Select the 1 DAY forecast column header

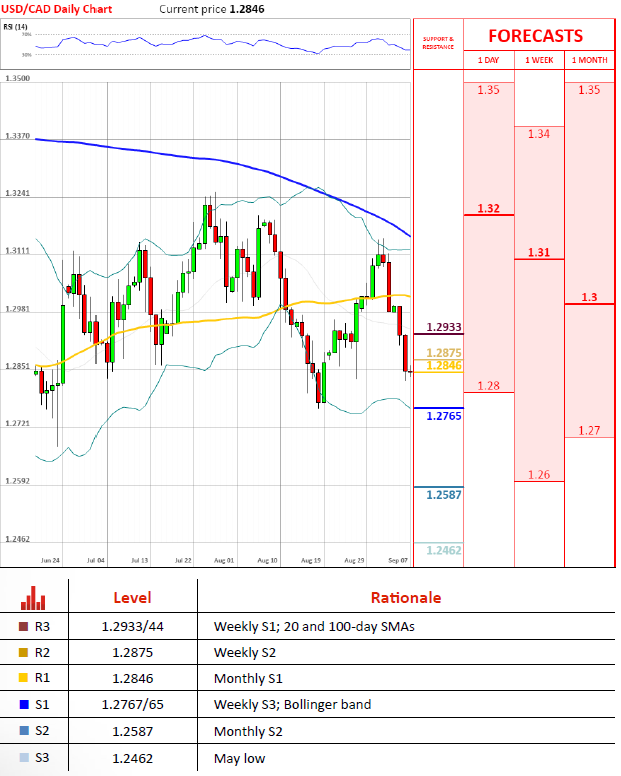(x=488, y=60)
